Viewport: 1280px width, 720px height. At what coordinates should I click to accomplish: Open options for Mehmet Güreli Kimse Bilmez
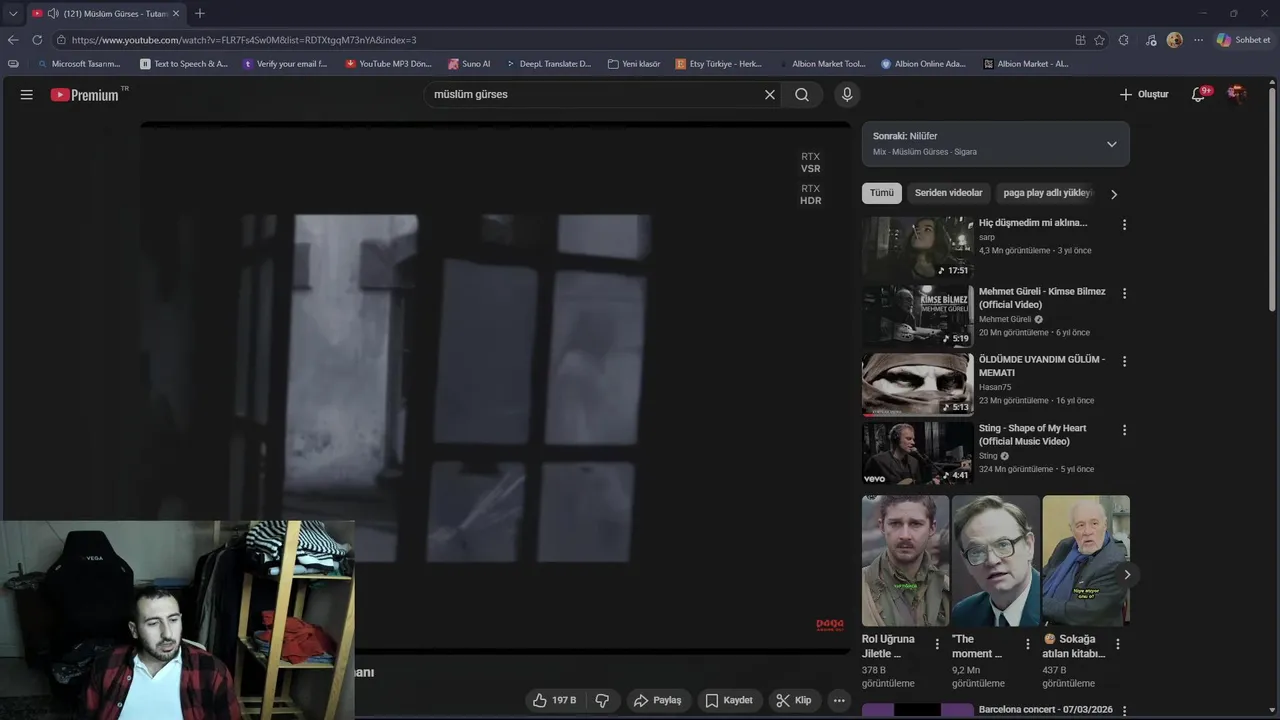[1124, 294]
